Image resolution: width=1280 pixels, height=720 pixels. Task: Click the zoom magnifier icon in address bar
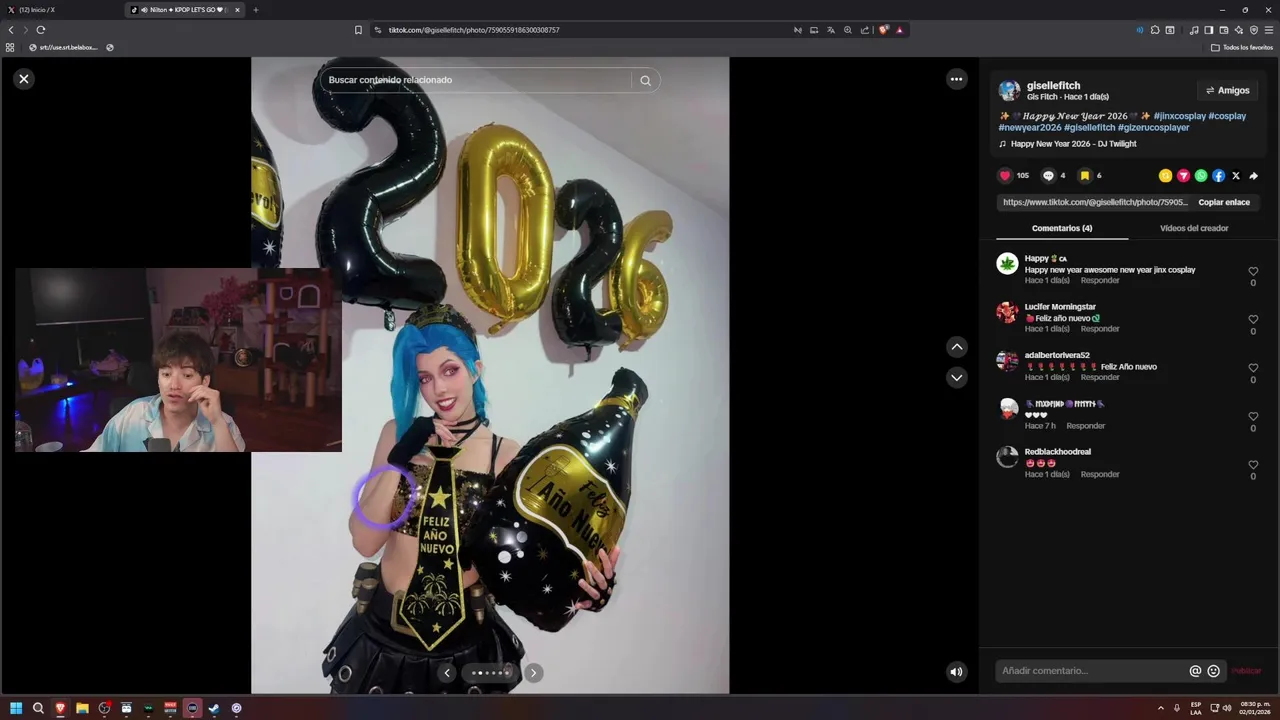click(847, 30)
